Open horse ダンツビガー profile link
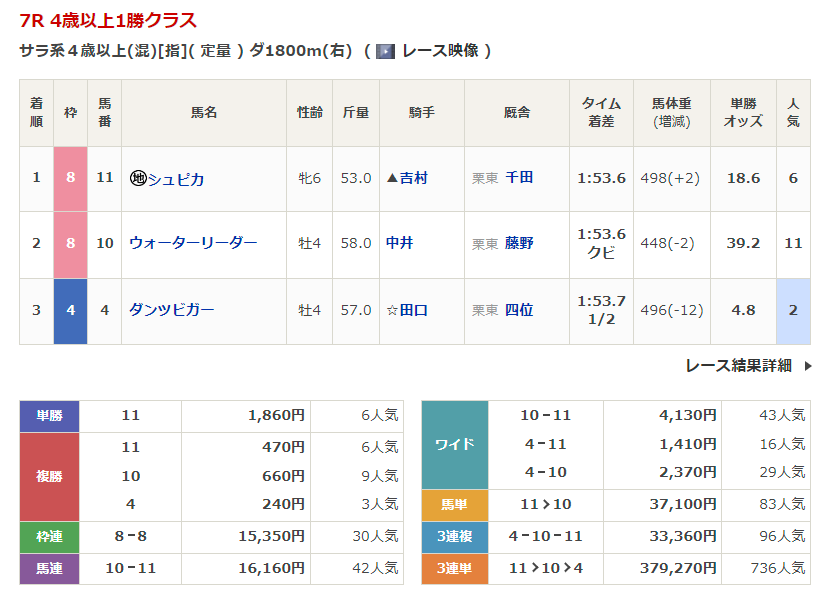Image resolution: width=838 pixels, height=595 pixels. click(171, 310)
